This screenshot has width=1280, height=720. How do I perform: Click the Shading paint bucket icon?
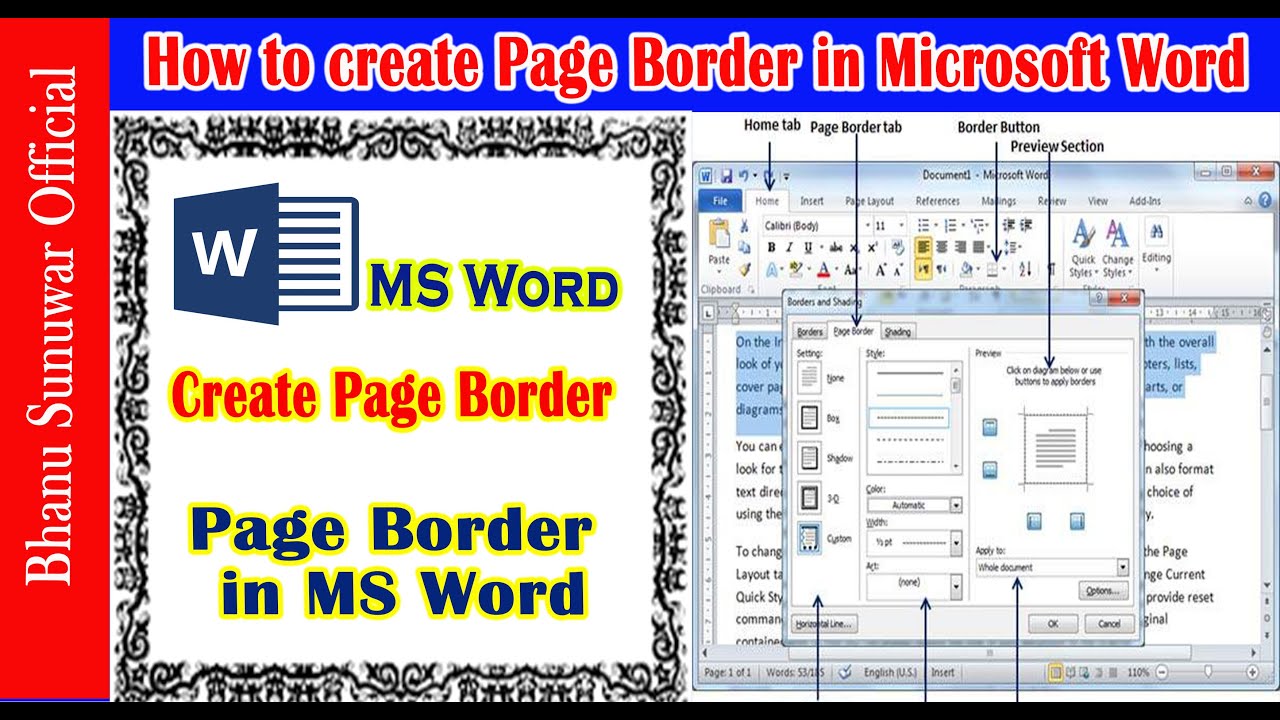(x=966, y=269)
